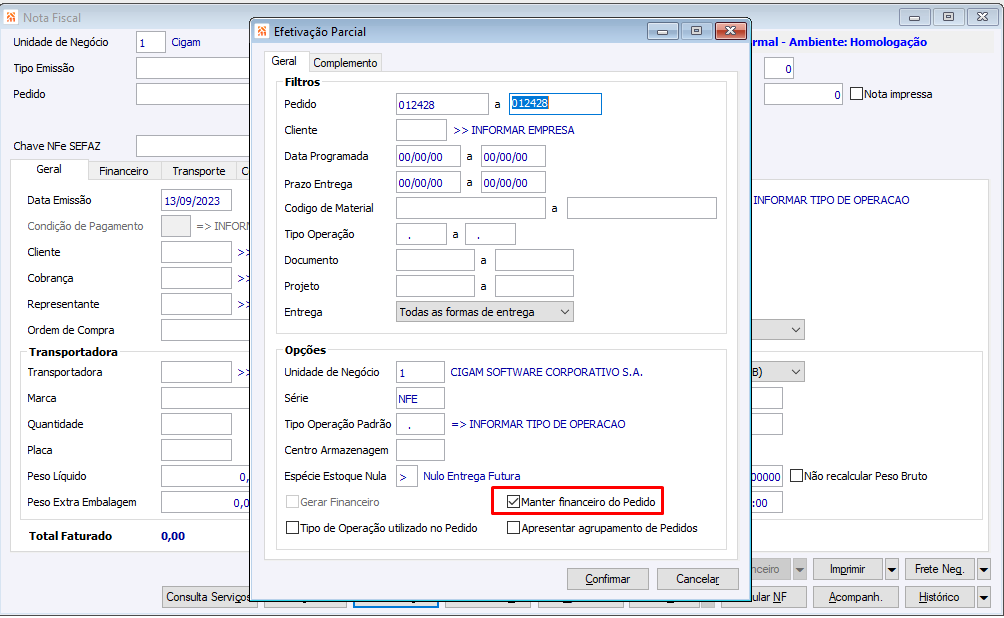The image size is (1004, 618).
Task: Click the Espécie Estoque Nula field
Action: (x=407, y=476)
